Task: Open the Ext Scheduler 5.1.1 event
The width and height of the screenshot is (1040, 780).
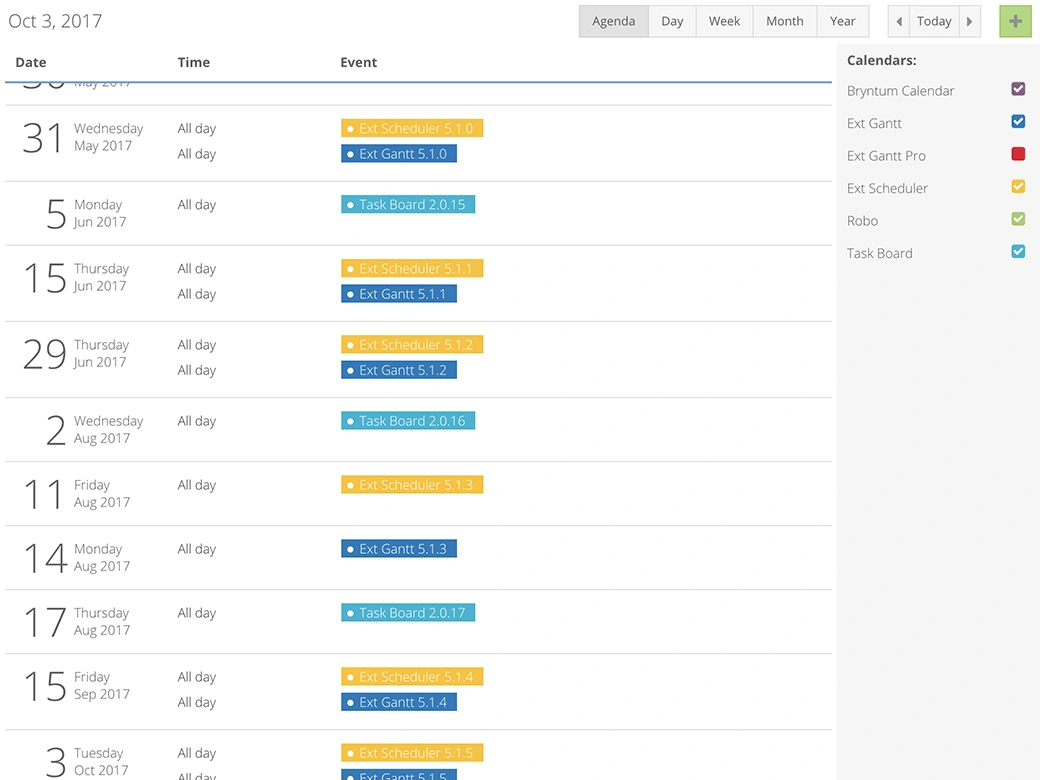Action: (412, 269)
